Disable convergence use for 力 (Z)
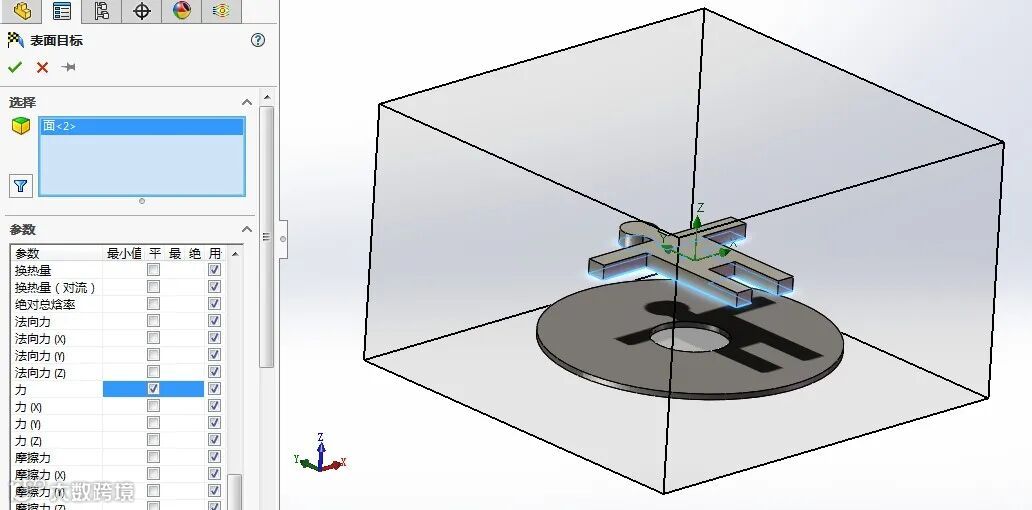Image resolution: width=1032 pixels, height=510 pixels. point(215,440)
